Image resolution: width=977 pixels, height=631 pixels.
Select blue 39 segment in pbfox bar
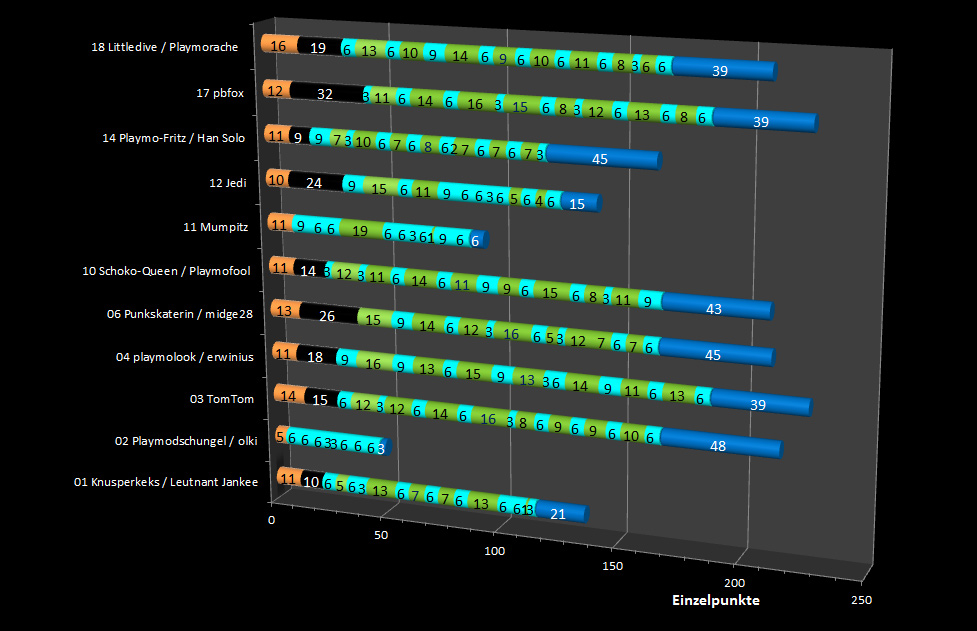[765, 120]
